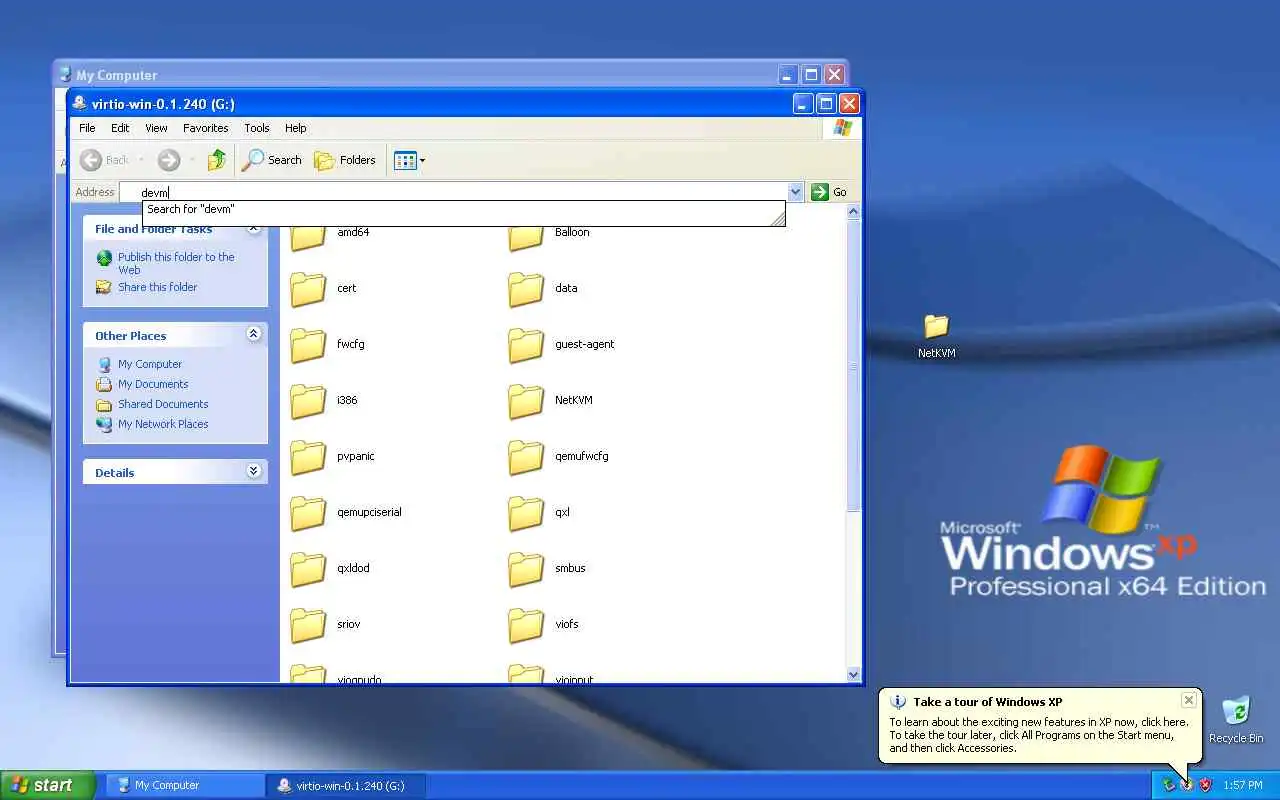Open the Forward history dropdown arrow
Screen dimensions: 1280x800
pos(192,160)
